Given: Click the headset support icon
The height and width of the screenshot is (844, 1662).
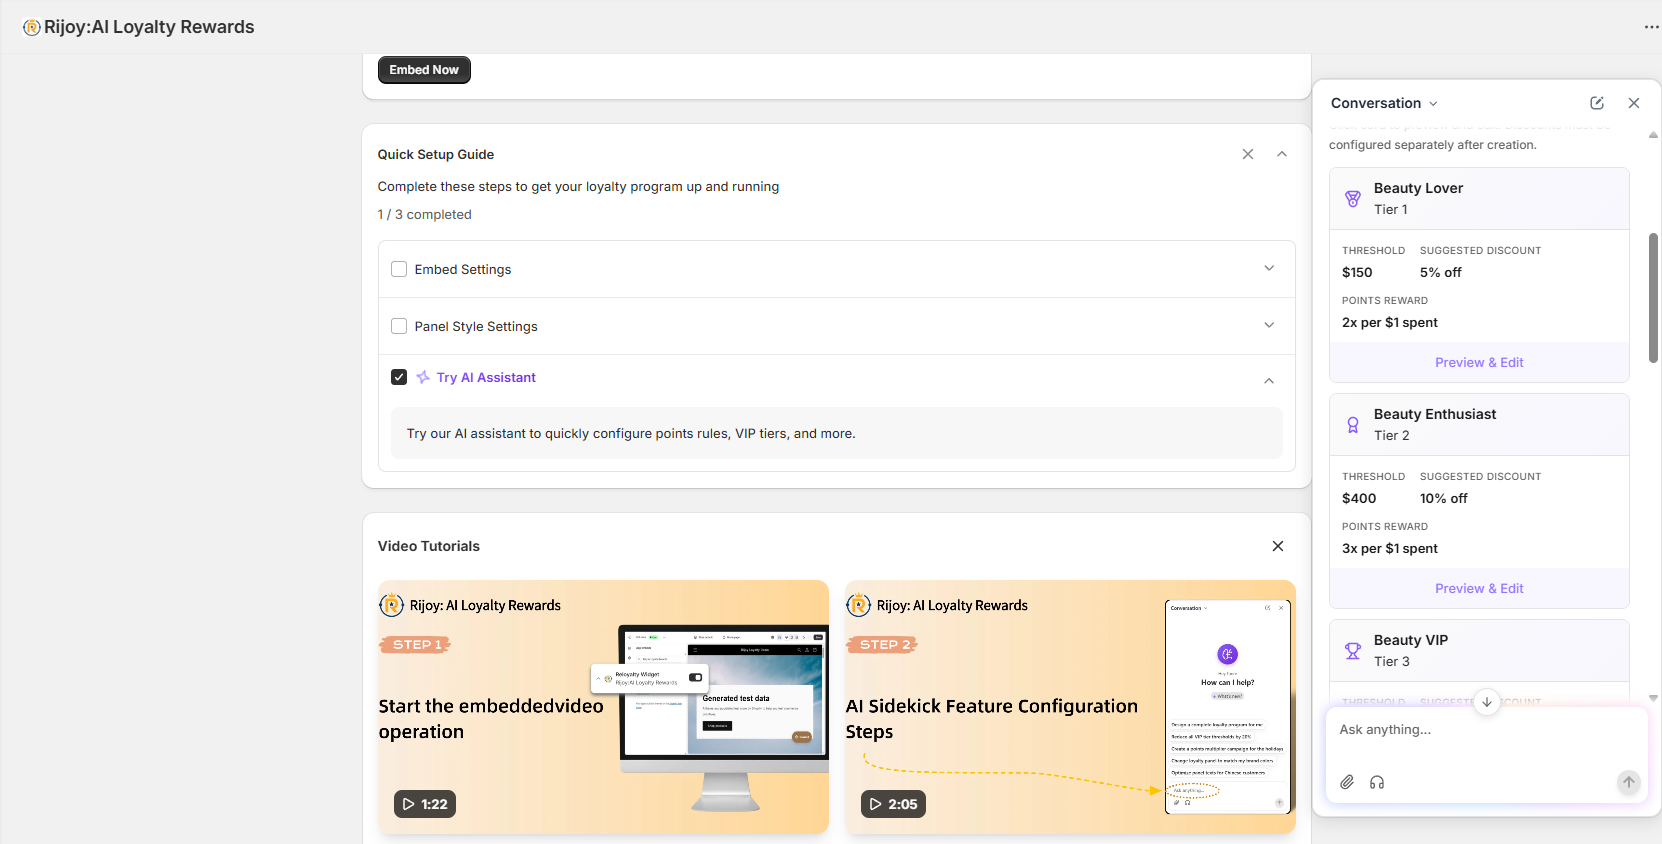Looking at the screenshot, I should pyautogui.click(x=1377, y=782).
